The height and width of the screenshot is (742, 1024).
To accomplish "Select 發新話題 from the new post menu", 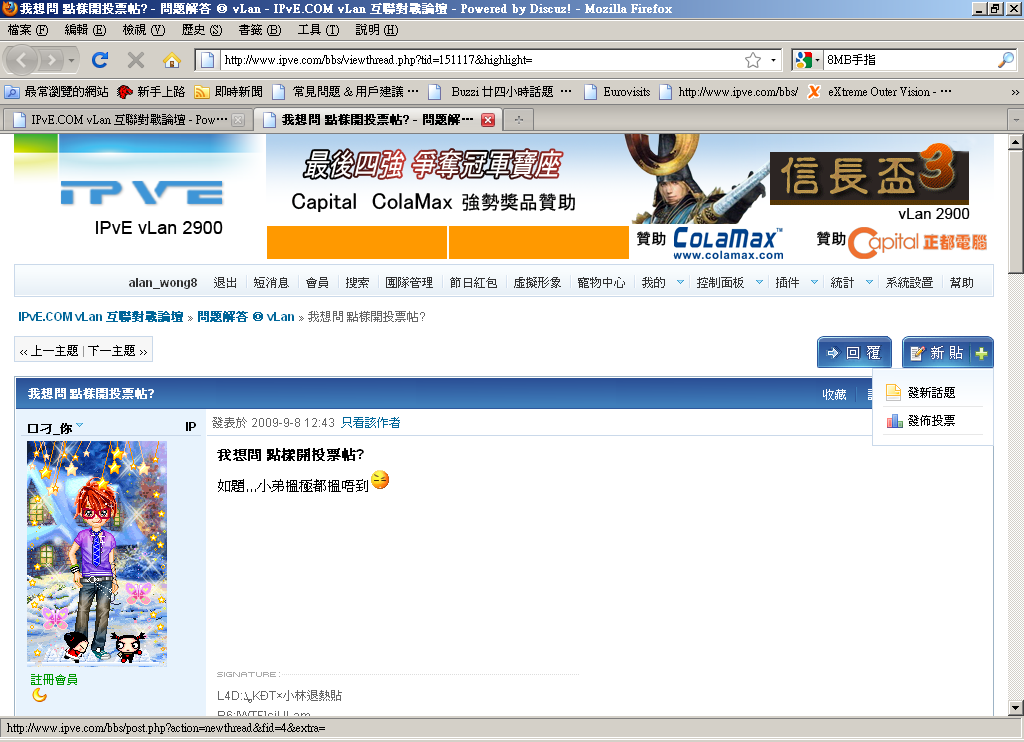I will click(931, 393).
